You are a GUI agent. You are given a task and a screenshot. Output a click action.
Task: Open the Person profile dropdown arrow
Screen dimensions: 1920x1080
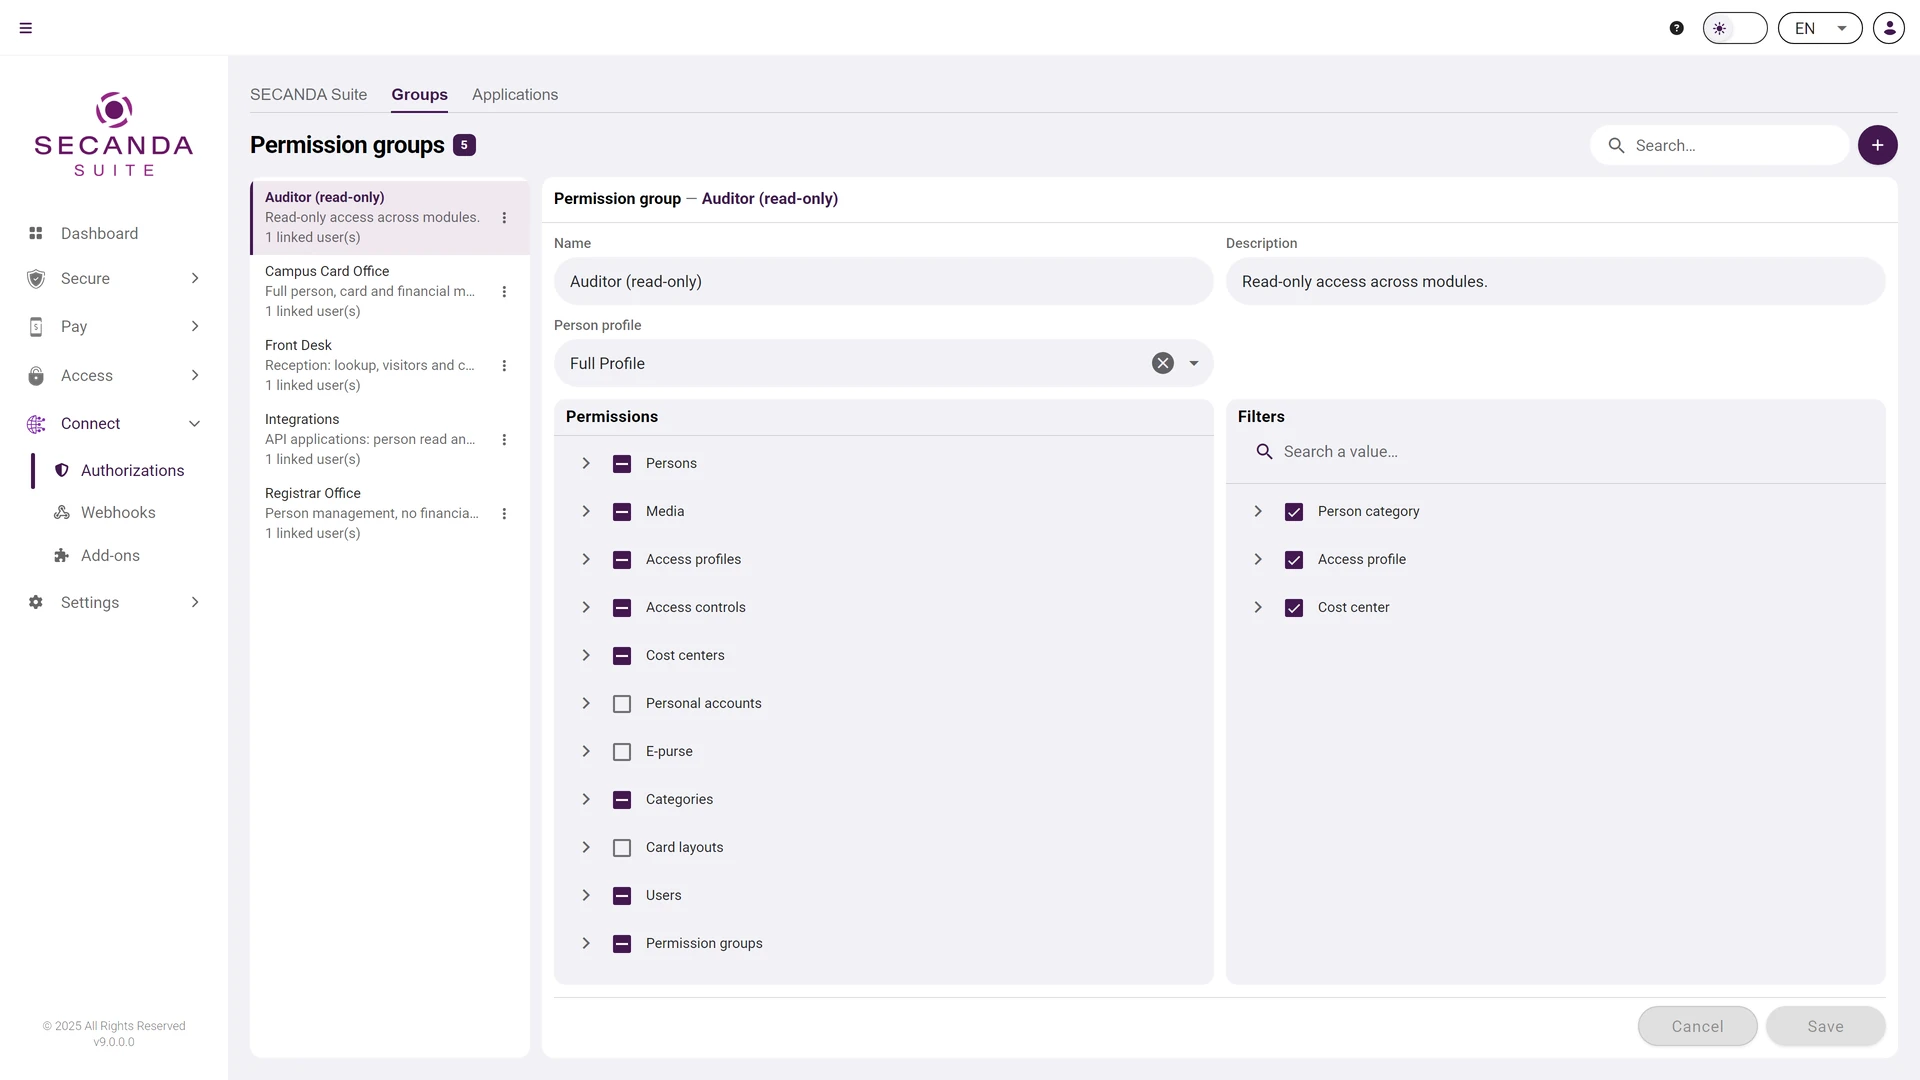1194,363
